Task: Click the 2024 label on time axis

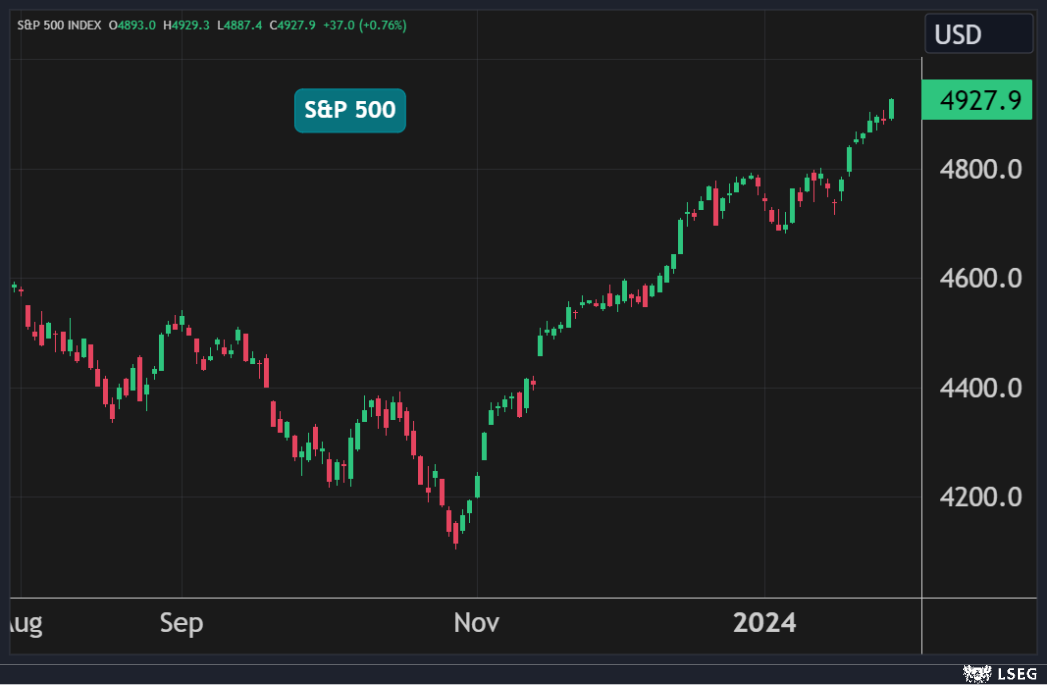Action: click(x=765, y=624)
